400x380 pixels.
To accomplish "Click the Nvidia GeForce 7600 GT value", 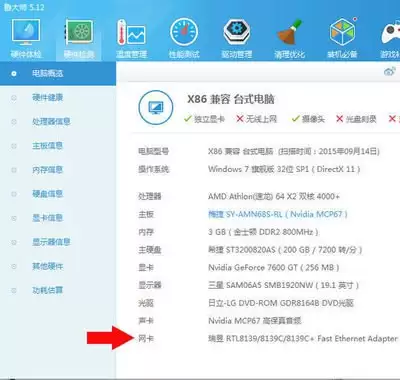I will (274, 267).
